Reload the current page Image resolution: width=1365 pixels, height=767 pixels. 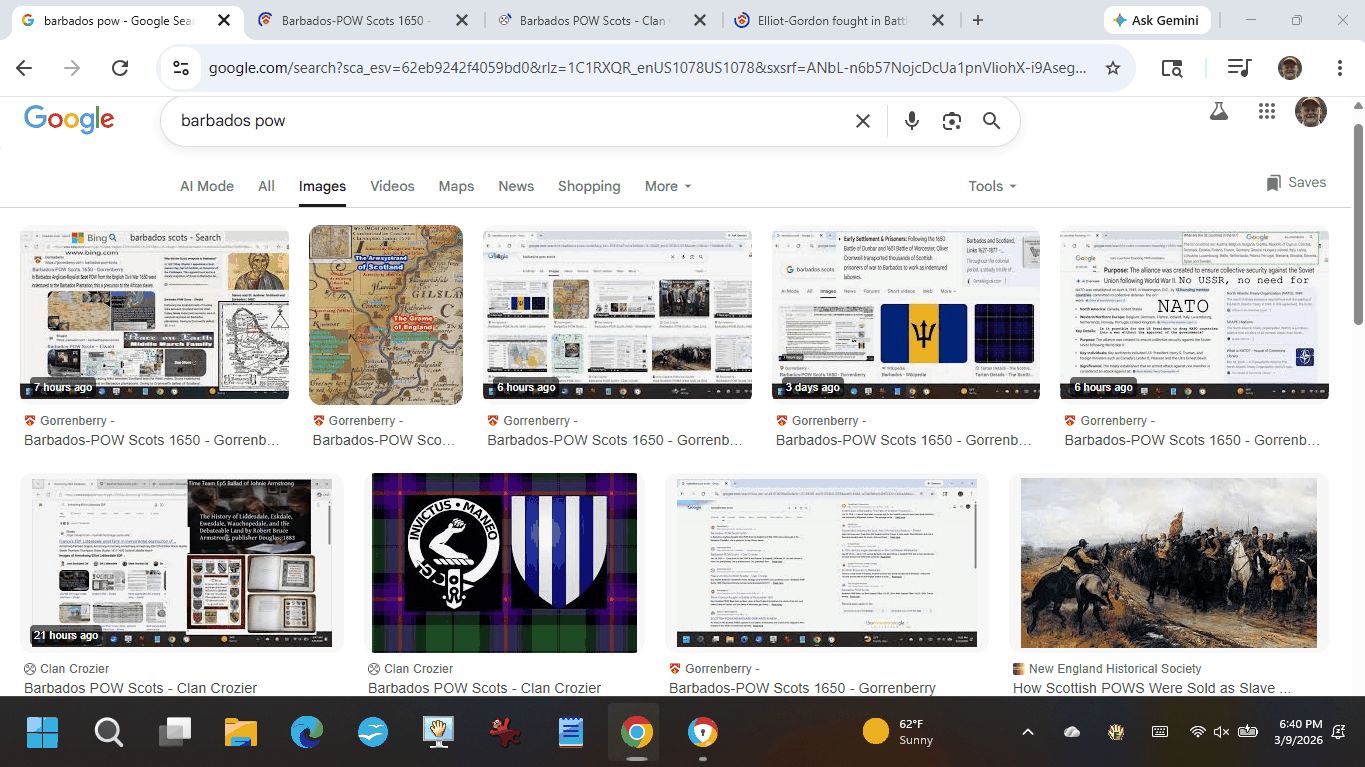(x=120, y=68)
